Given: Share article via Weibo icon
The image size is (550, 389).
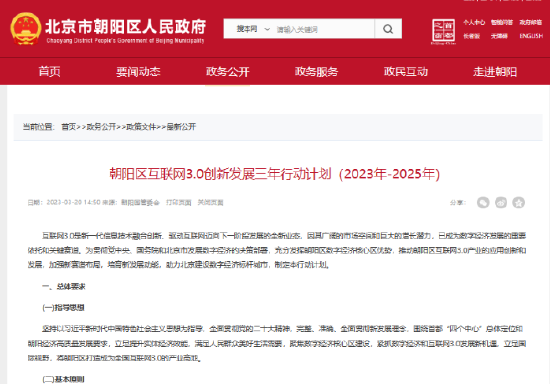Looking at the screenshot, I should 501,202.
